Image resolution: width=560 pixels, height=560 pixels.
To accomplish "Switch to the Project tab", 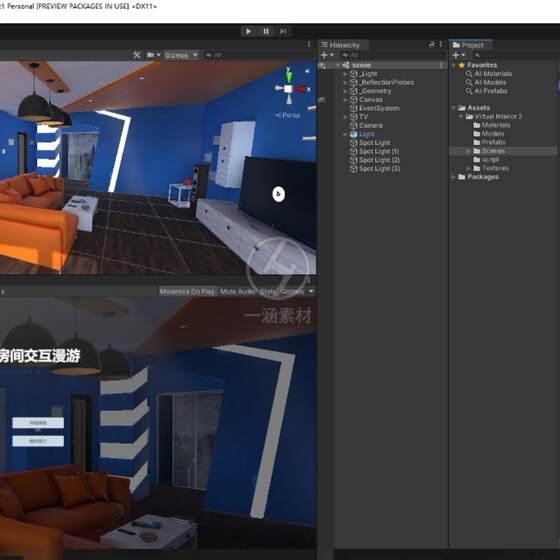I will pyautogui.click(x=469, y=45).
